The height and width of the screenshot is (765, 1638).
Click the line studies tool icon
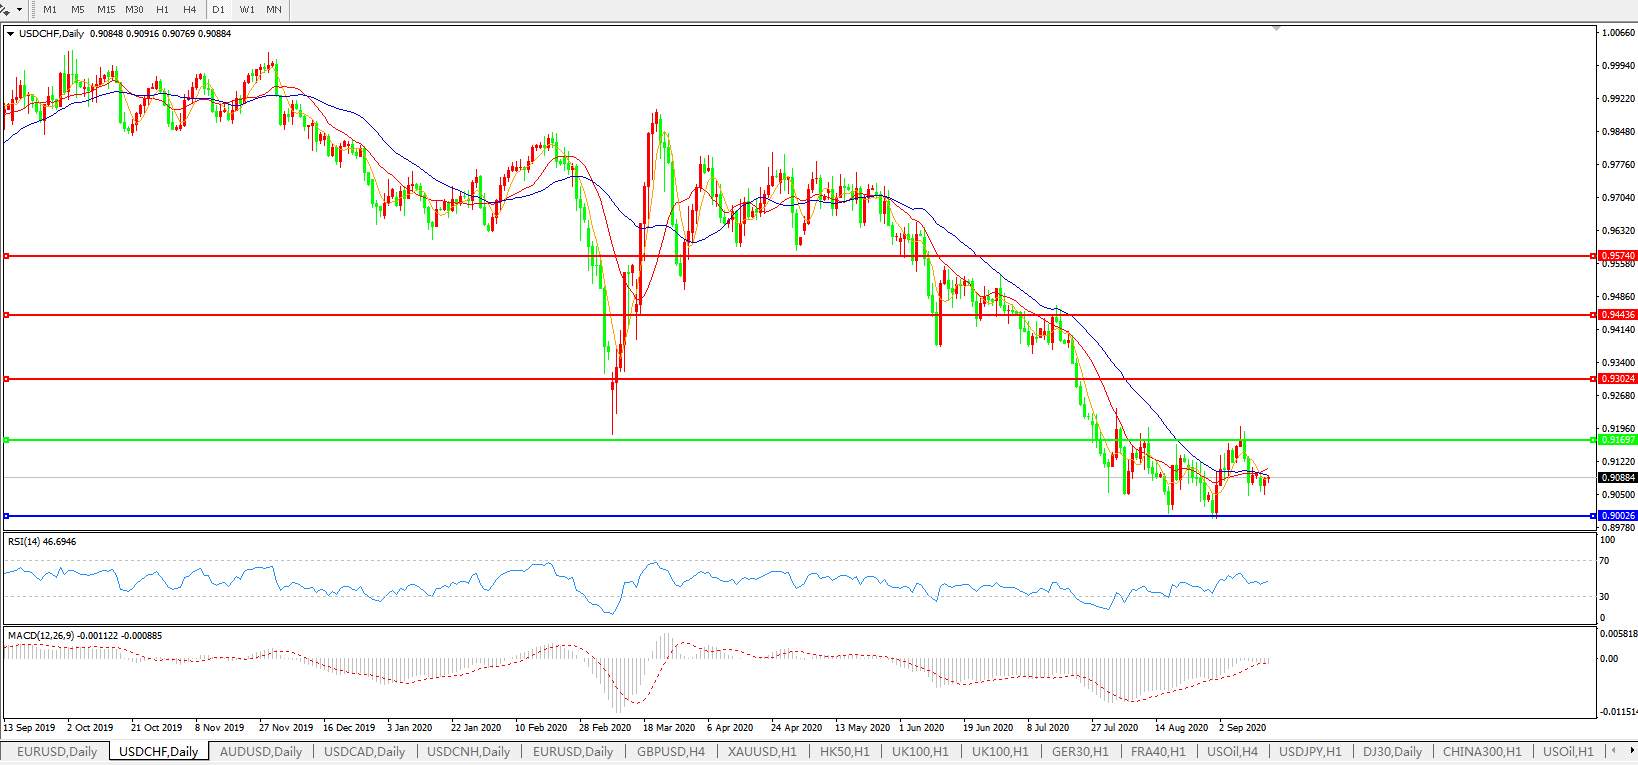click(x=6, y=9)
